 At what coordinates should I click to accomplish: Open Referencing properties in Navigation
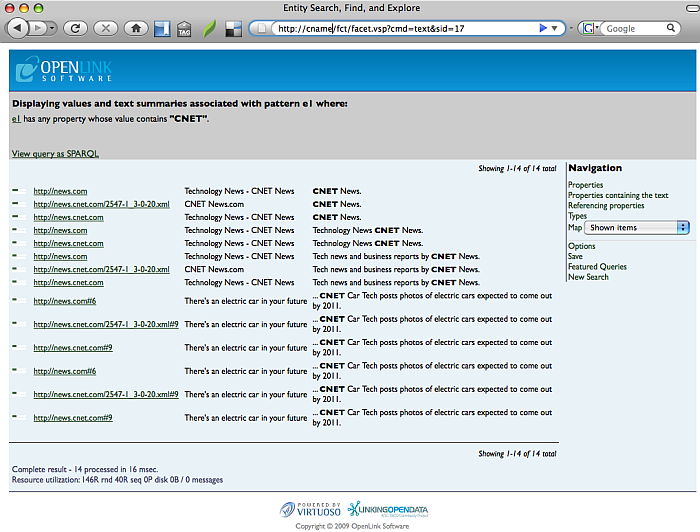pos(606,205)
